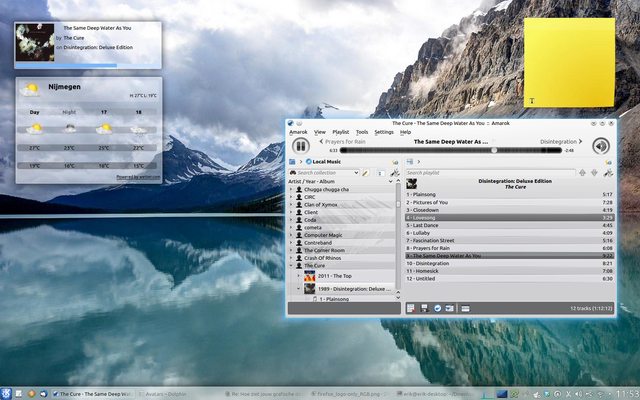
Task: Click the Search collection field
Action: 322,173
